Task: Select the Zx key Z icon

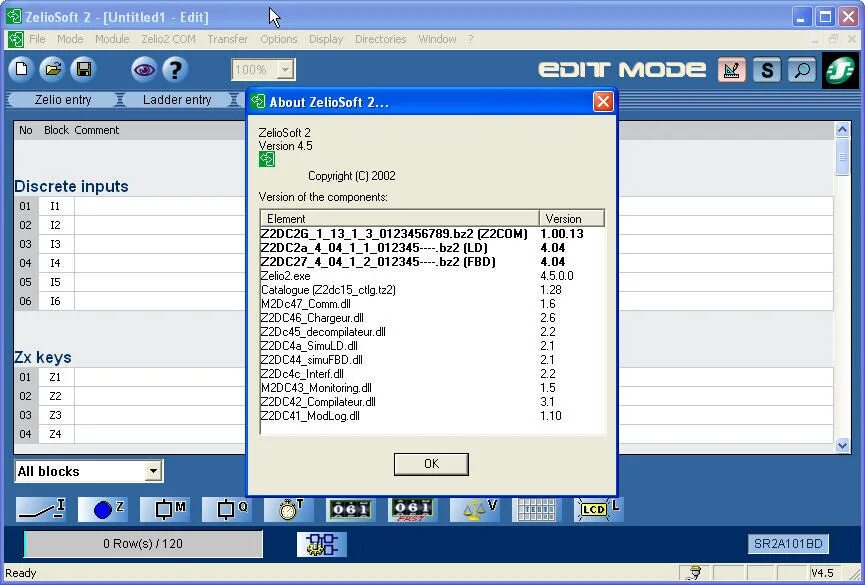Action: 103,509
